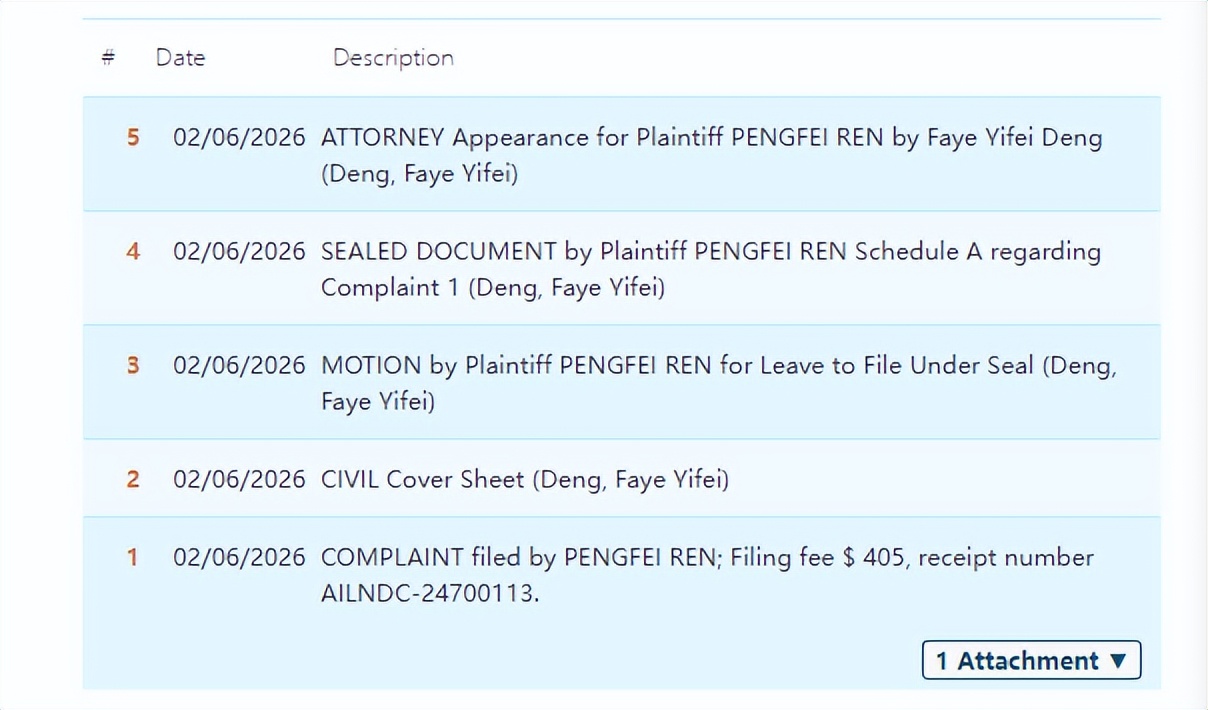Click the date of the COMPLAINT entry
Image resolution: width=1208 pixels, height=710 pixels.
pyautogui.click(x=239, y=557)
